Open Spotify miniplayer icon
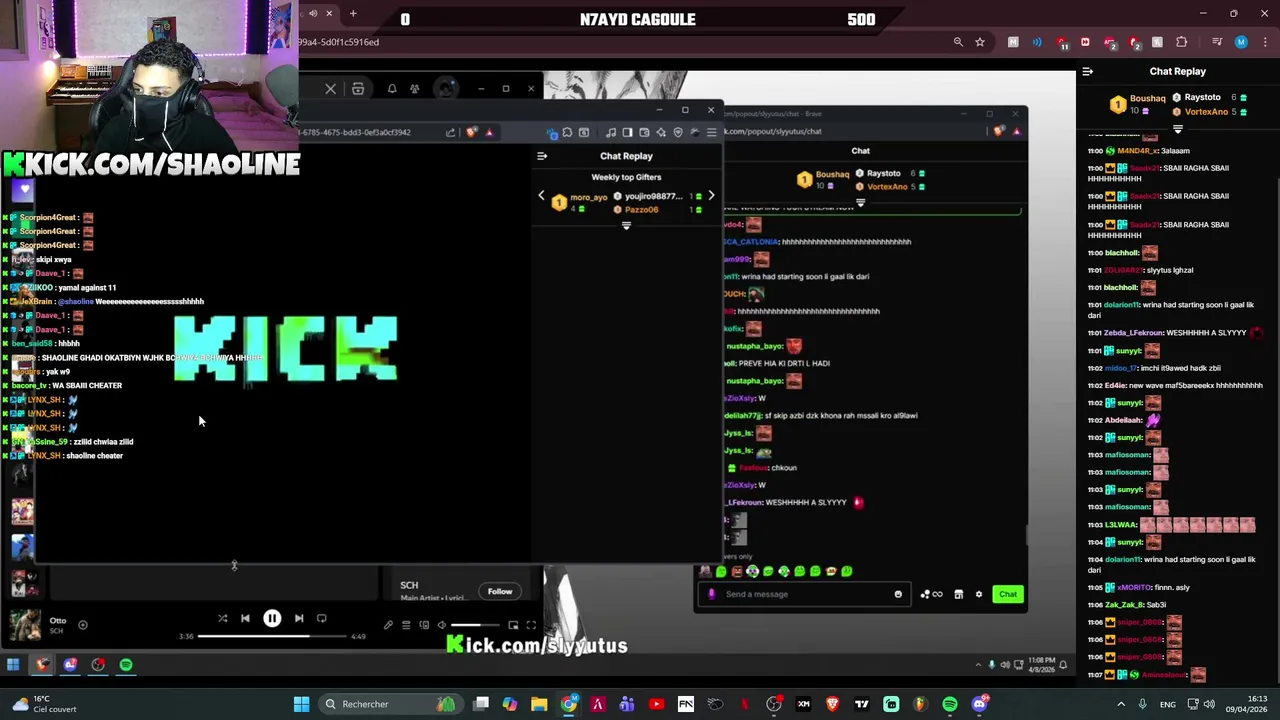 [x=513, y=626]
